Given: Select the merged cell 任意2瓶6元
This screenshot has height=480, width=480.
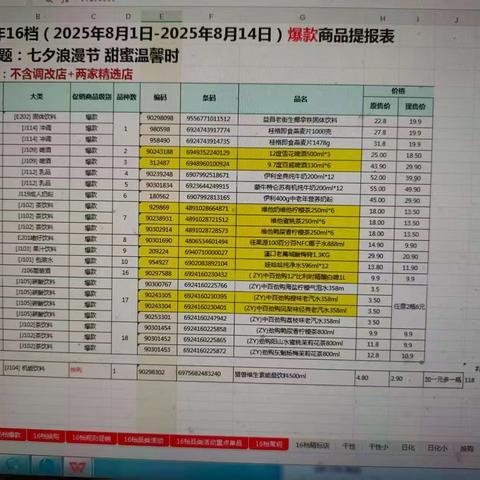Looking at the screenshot, I should pyautogui.click(x=409, y=306).
